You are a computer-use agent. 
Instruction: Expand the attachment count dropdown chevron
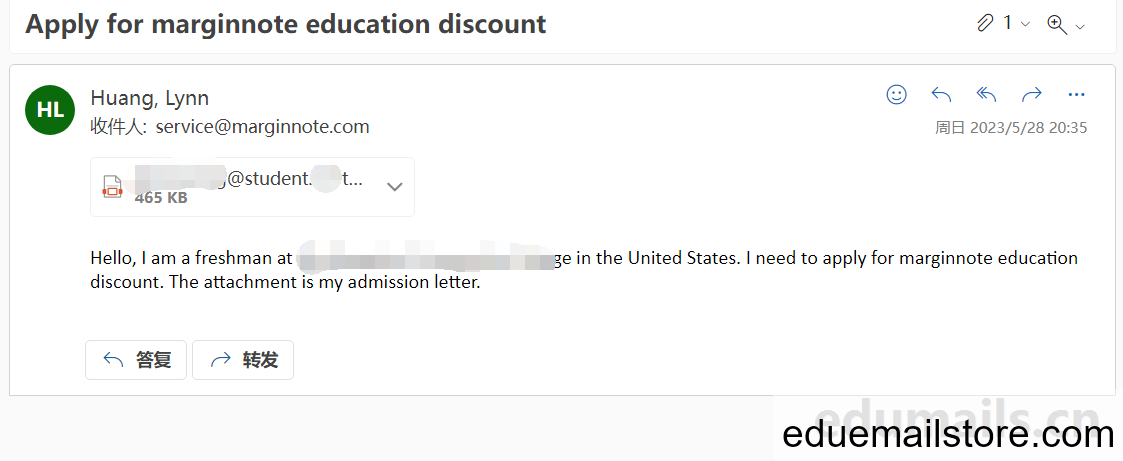(x=1025, y=25)
